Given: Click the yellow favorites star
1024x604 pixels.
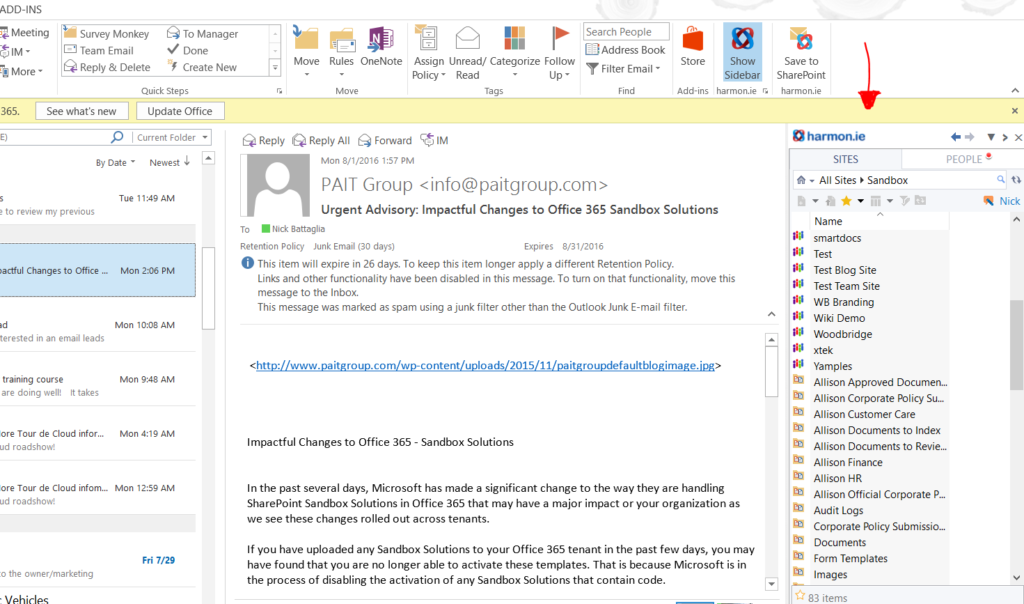Looking at the screenshot, I should [846, 200].
